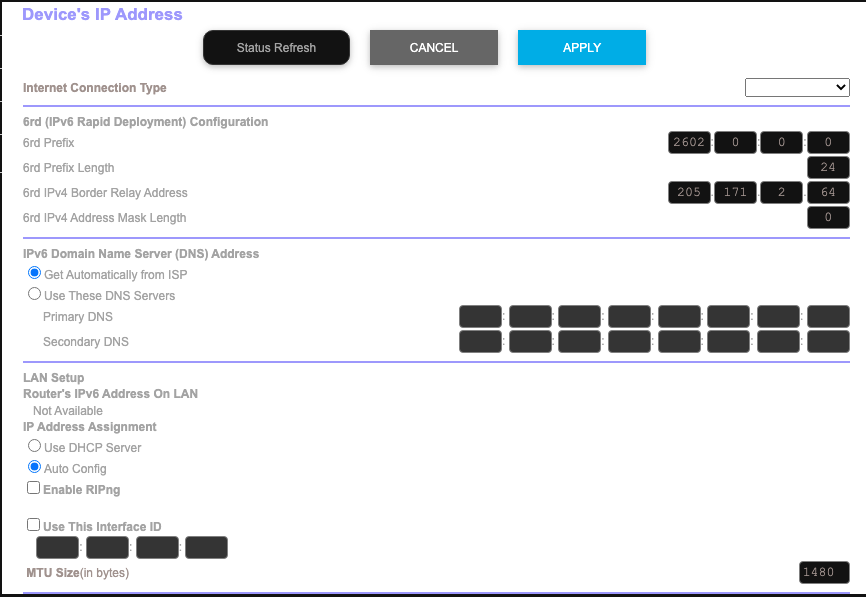Image resolution: width=866 pixels, height=597 pixels.
Task: Focus Border Relay Address field 205
Action: tap(689, 192)
